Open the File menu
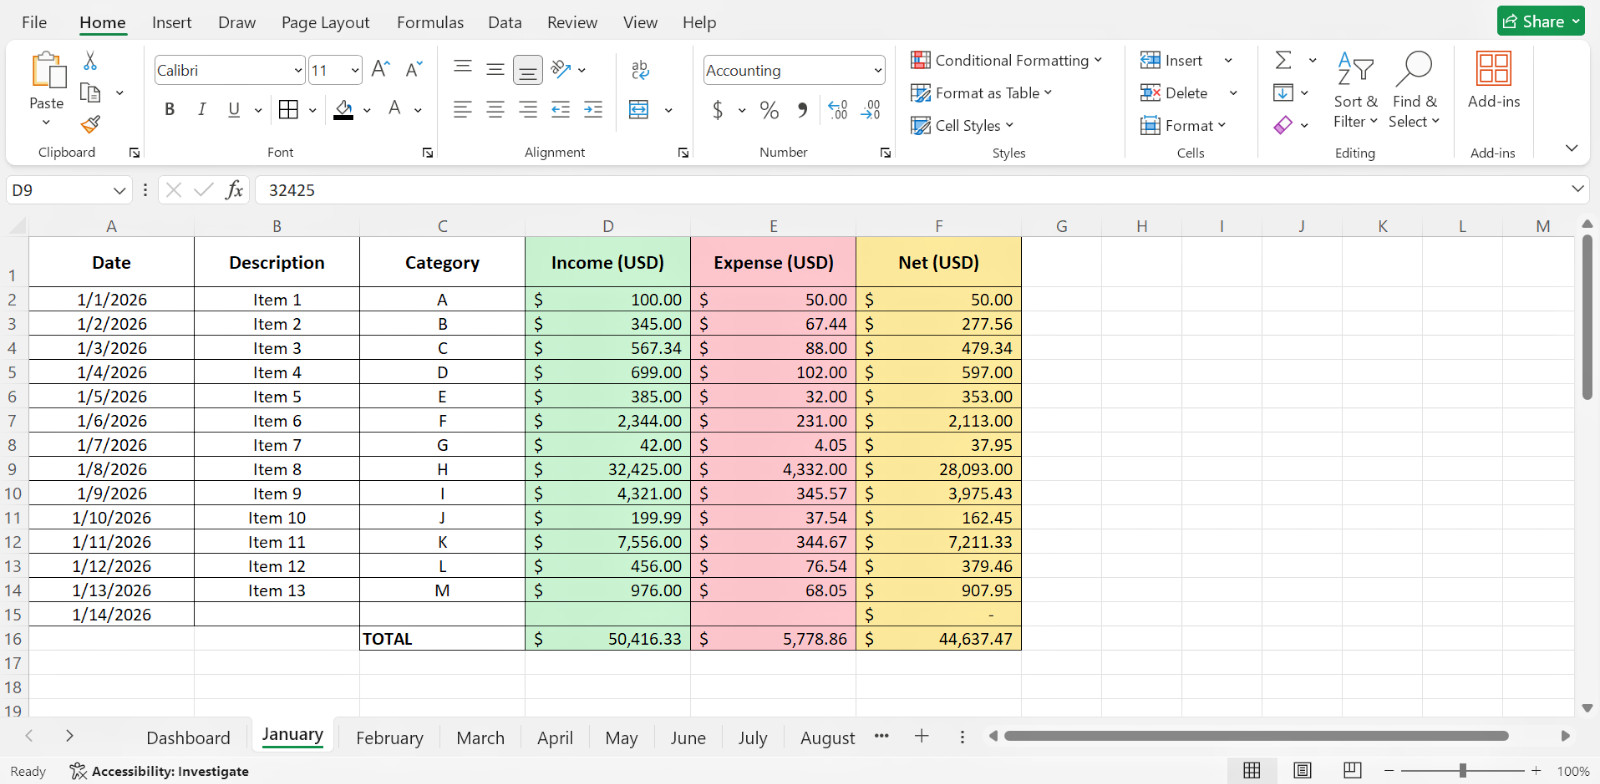The image size is (1600, 784). coord(34,22)
